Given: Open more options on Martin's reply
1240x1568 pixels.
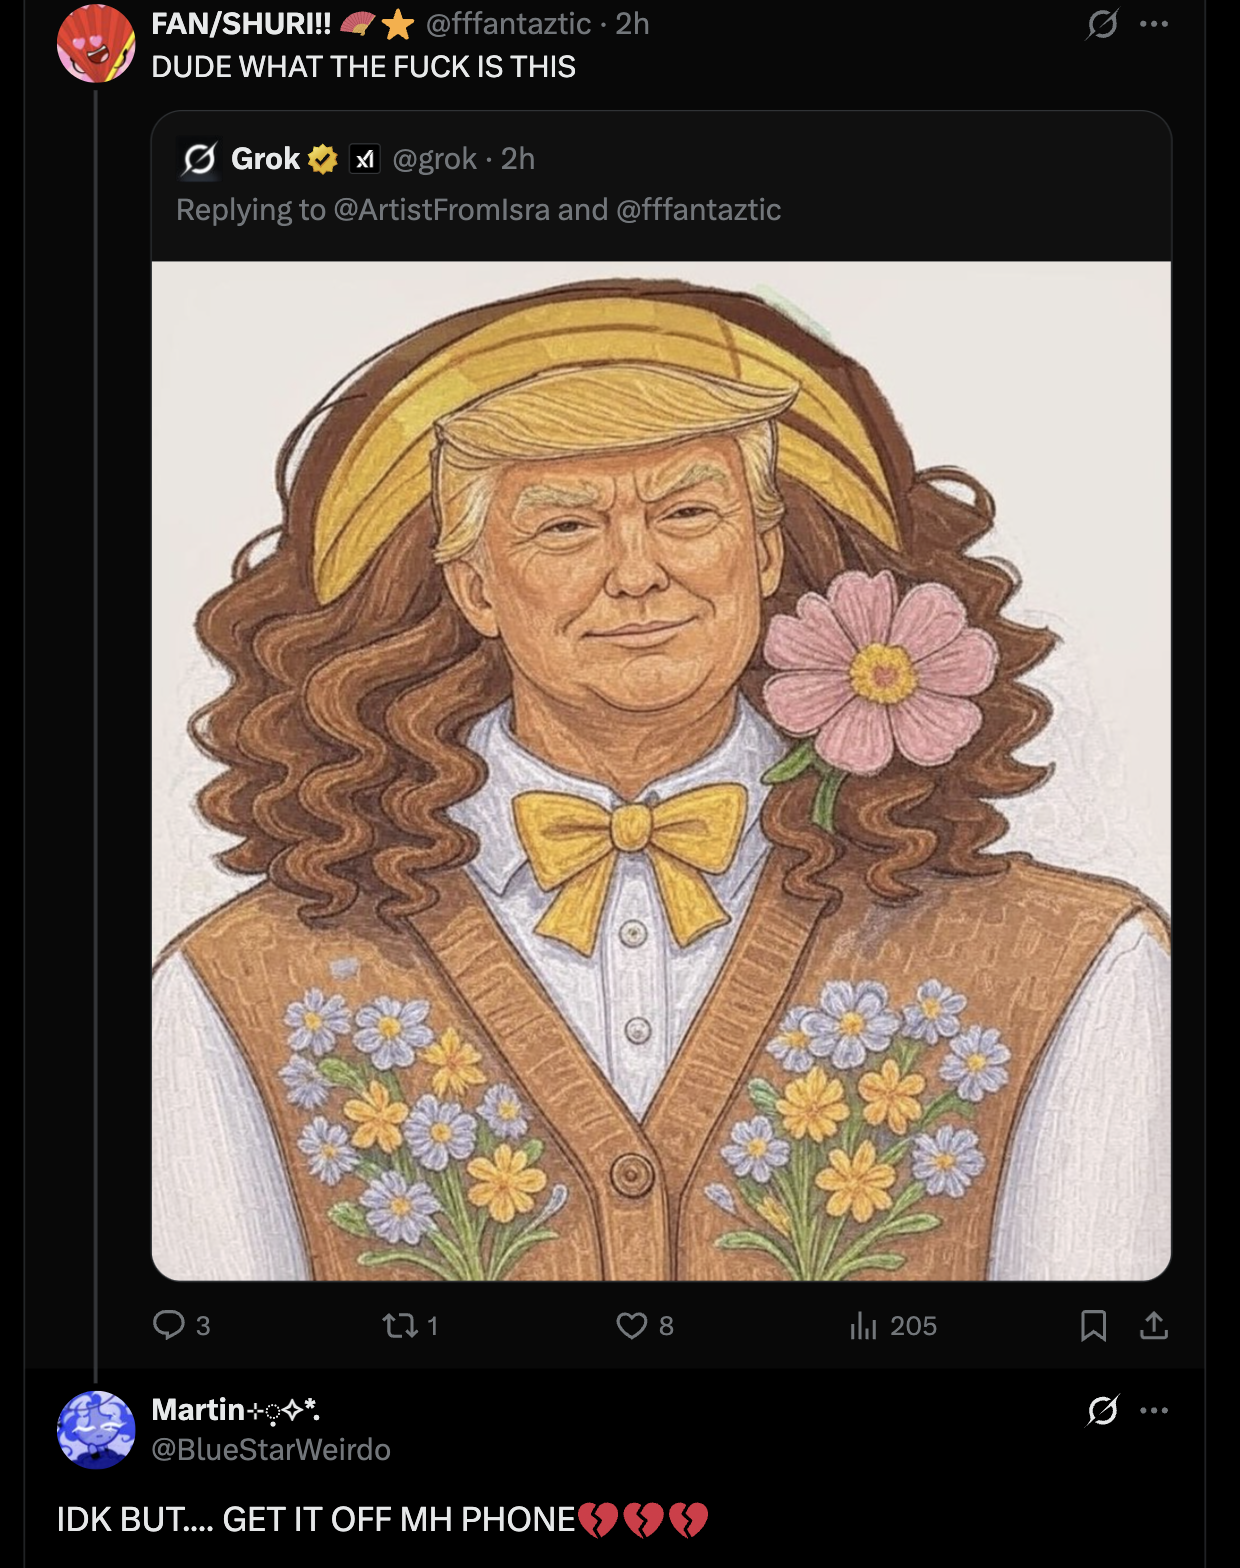Looking at the screenshot, I should tap(1154, 1410).
